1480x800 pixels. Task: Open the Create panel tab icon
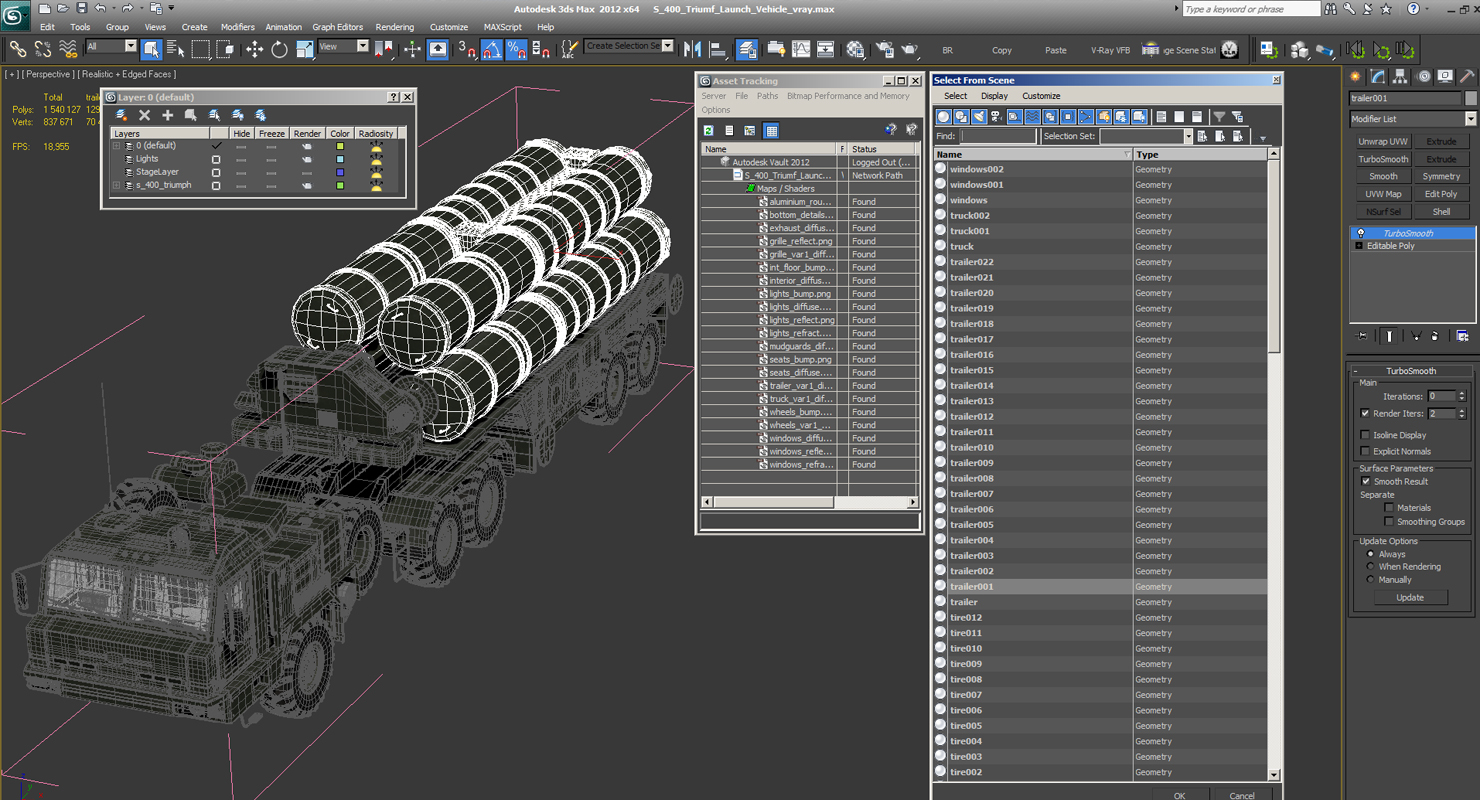coord(1356,77)
